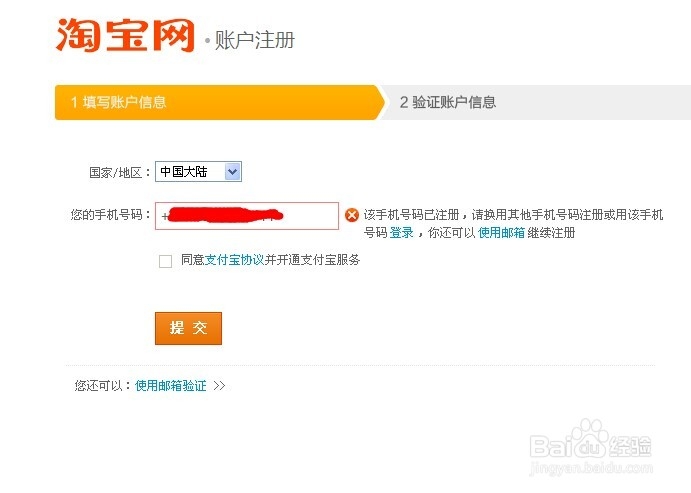
Task: Click the 使用邮箱验证 link at bottom
Action: click(x=171, y=385)
